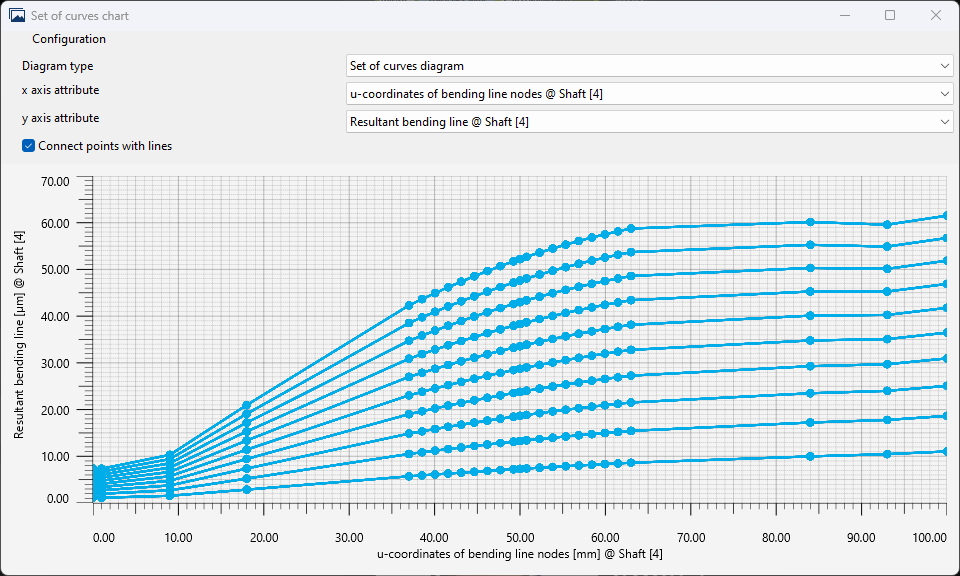Click the 70.00 value on the y-axis
The height and width of the screenshot is (576, 960).
click(55, 181)
